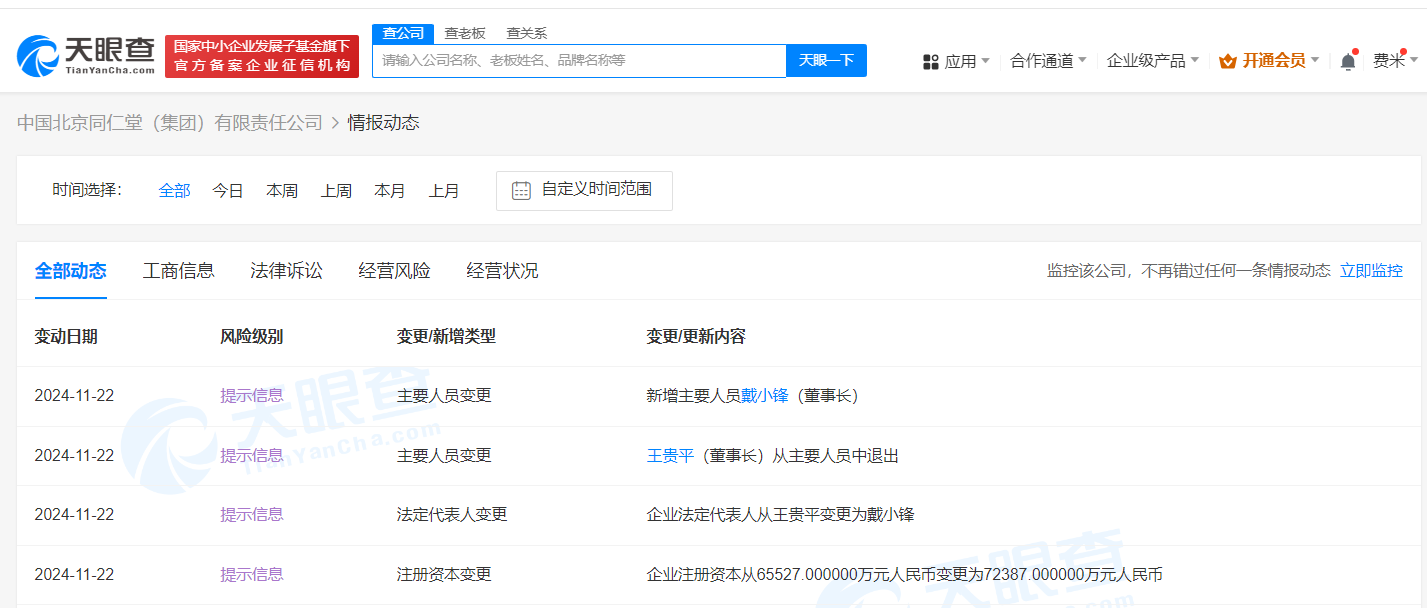The width and height of the screenshot is (1427, 608).
Task: Switch to the 经营风险 tab
Action: pos(395,271)
